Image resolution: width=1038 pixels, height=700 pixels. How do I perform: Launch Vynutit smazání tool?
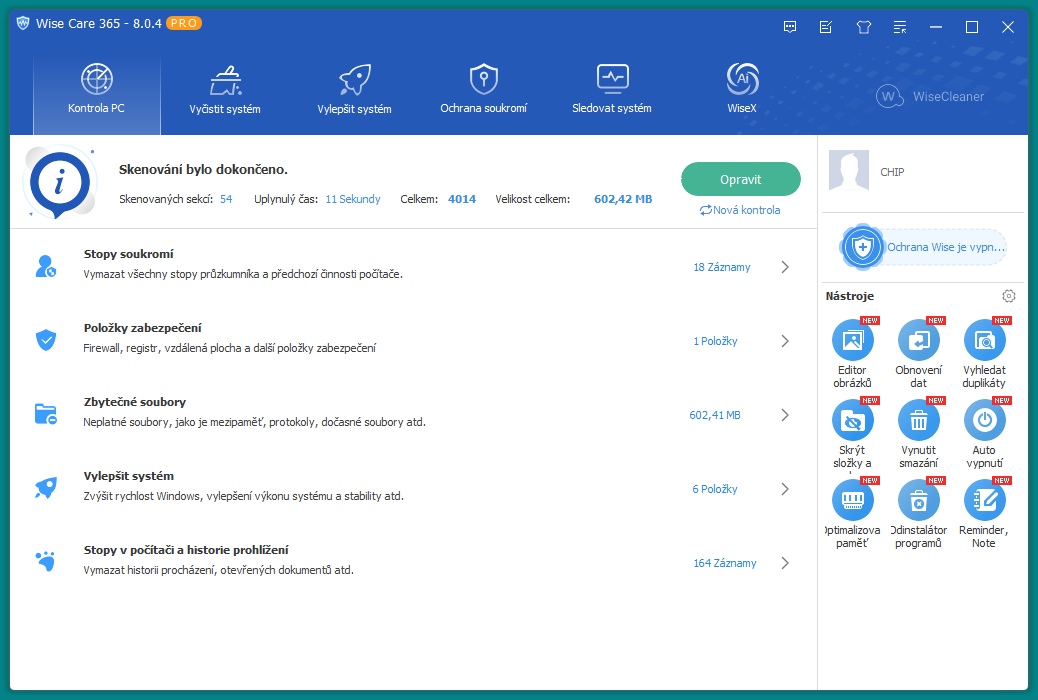tap(919, 434)
